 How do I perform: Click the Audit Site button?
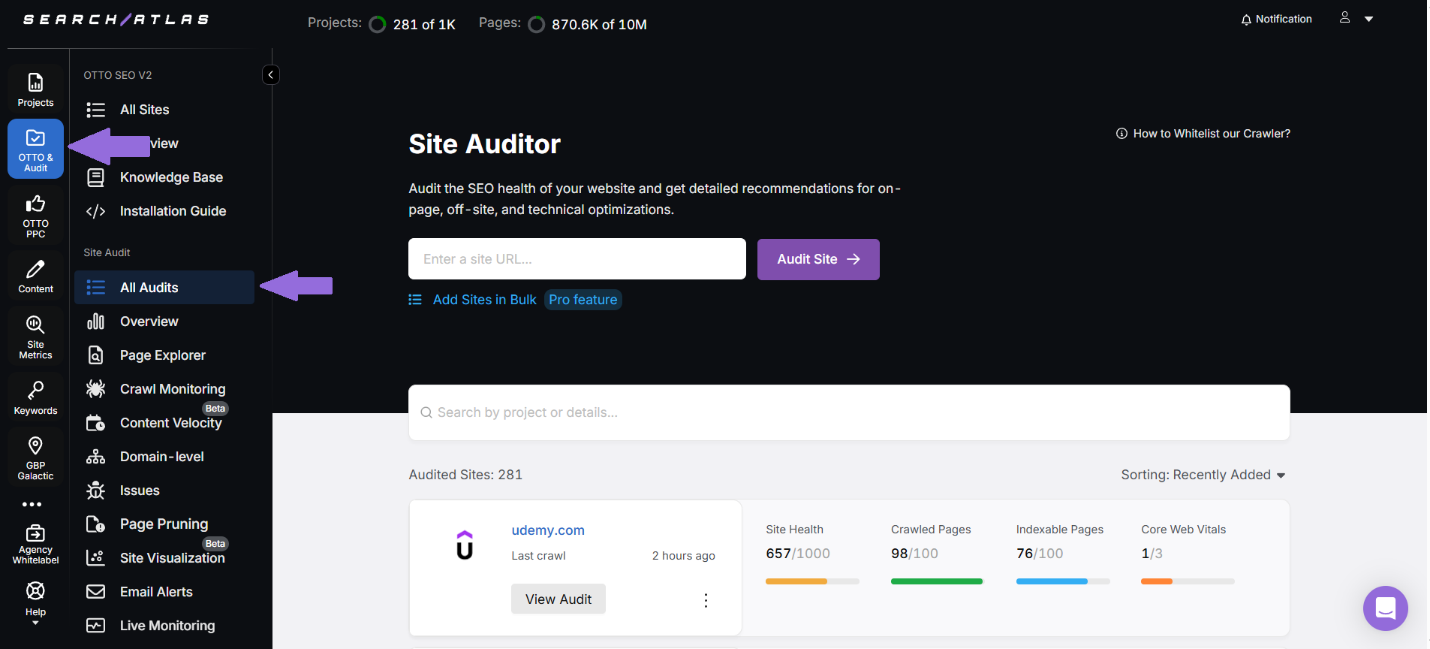[818, 259]
